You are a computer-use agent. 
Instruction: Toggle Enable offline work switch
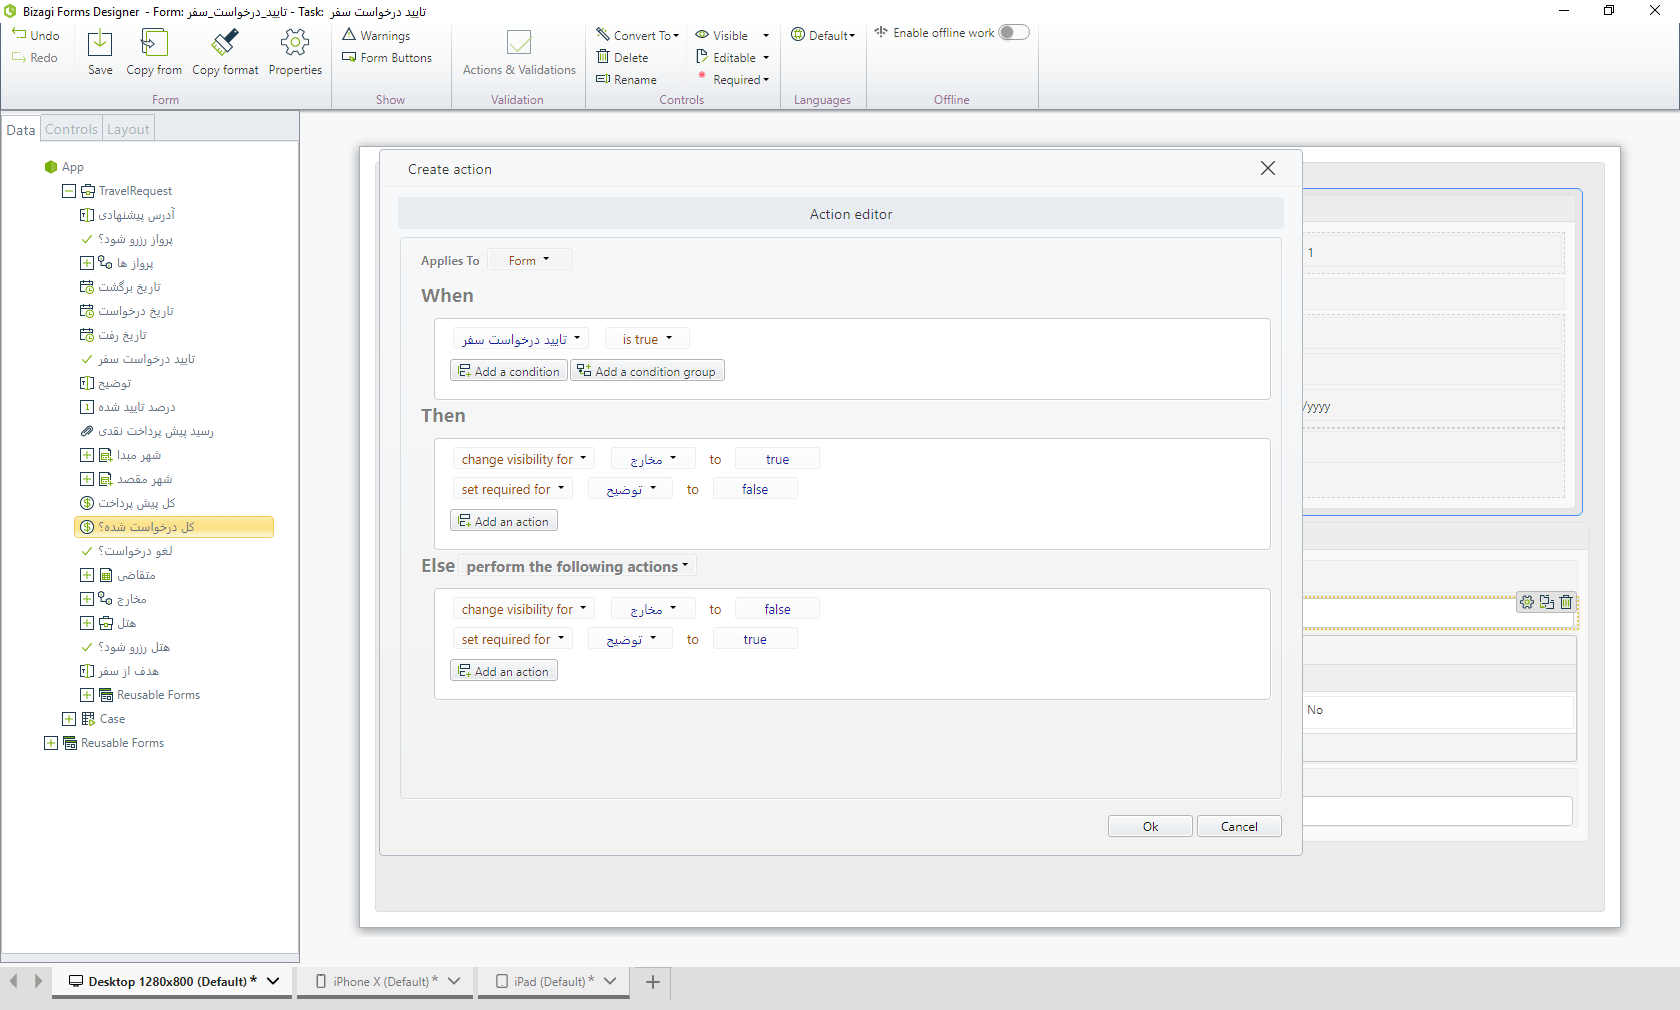pos(1014,32)
